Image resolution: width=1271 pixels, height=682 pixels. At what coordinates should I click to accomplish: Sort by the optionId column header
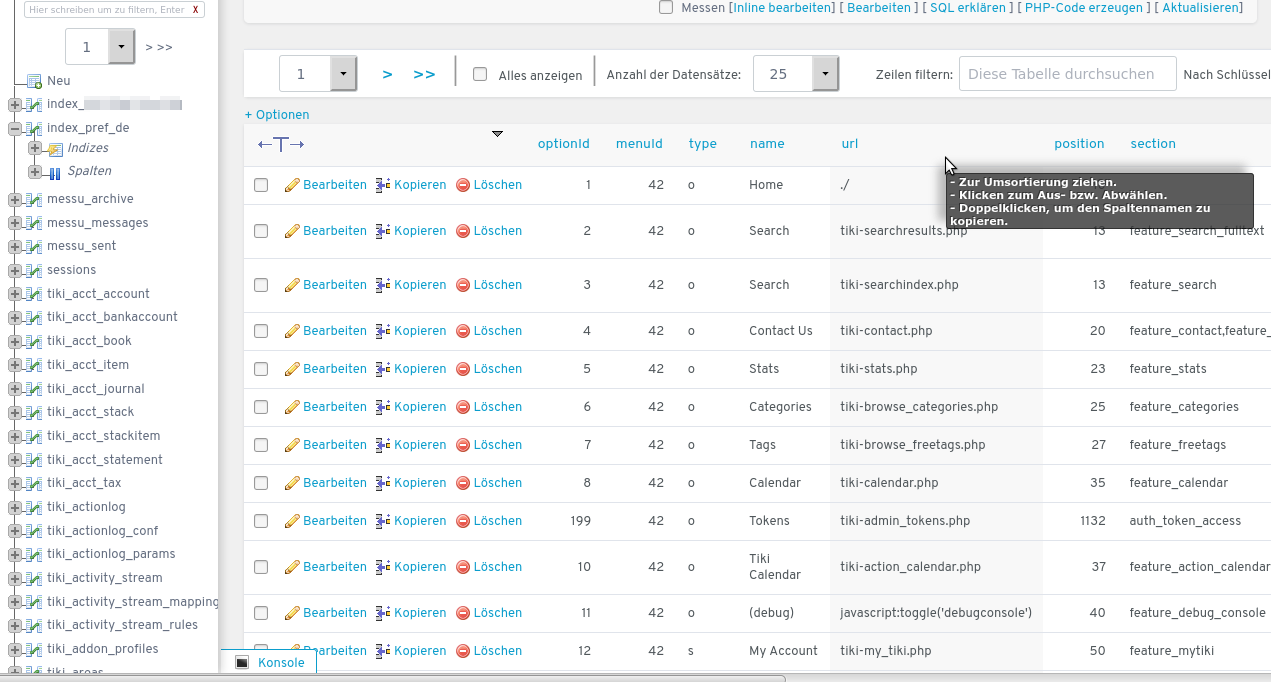tap(564, 144)
